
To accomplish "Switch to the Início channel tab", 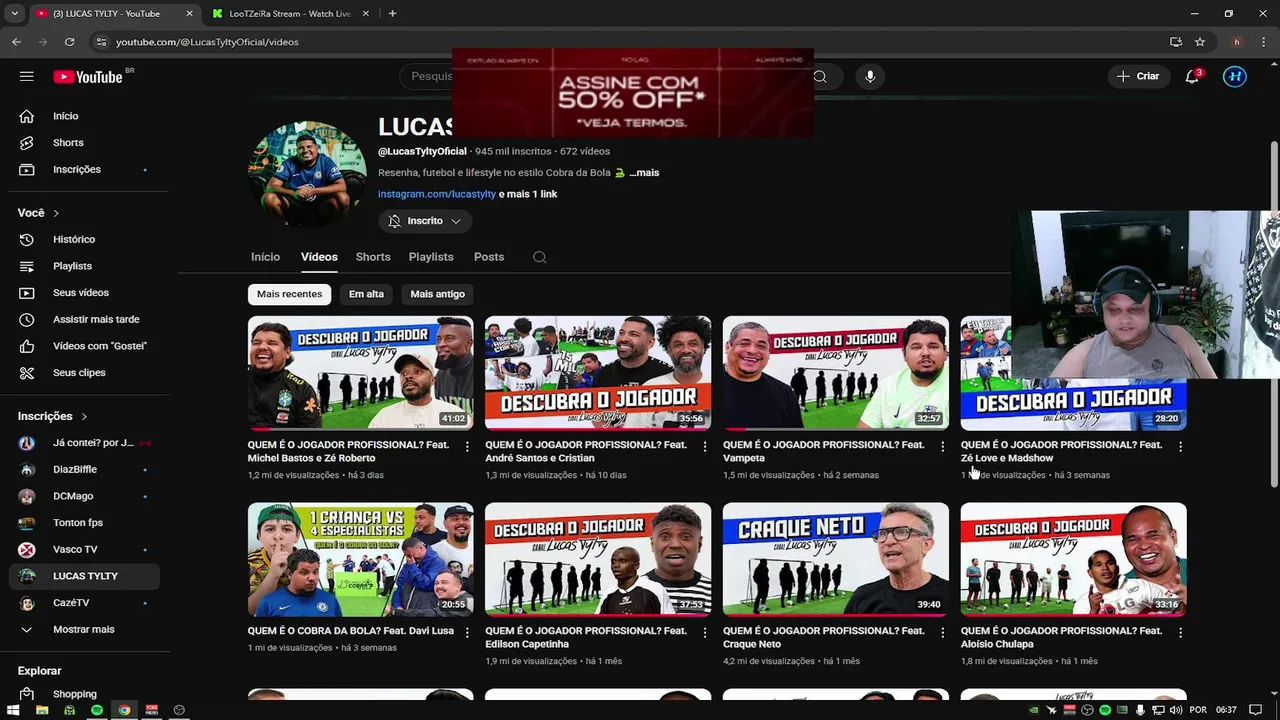I will click(x=265, y=257).
